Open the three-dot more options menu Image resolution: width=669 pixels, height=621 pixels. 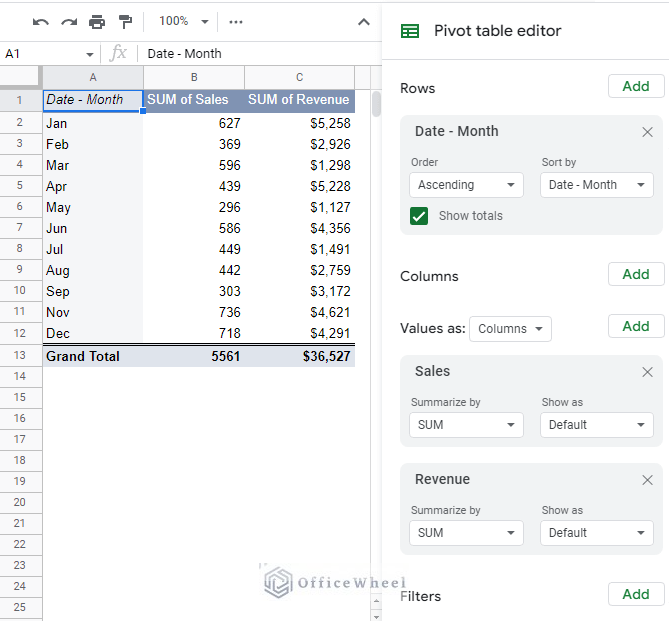point(236,22)
